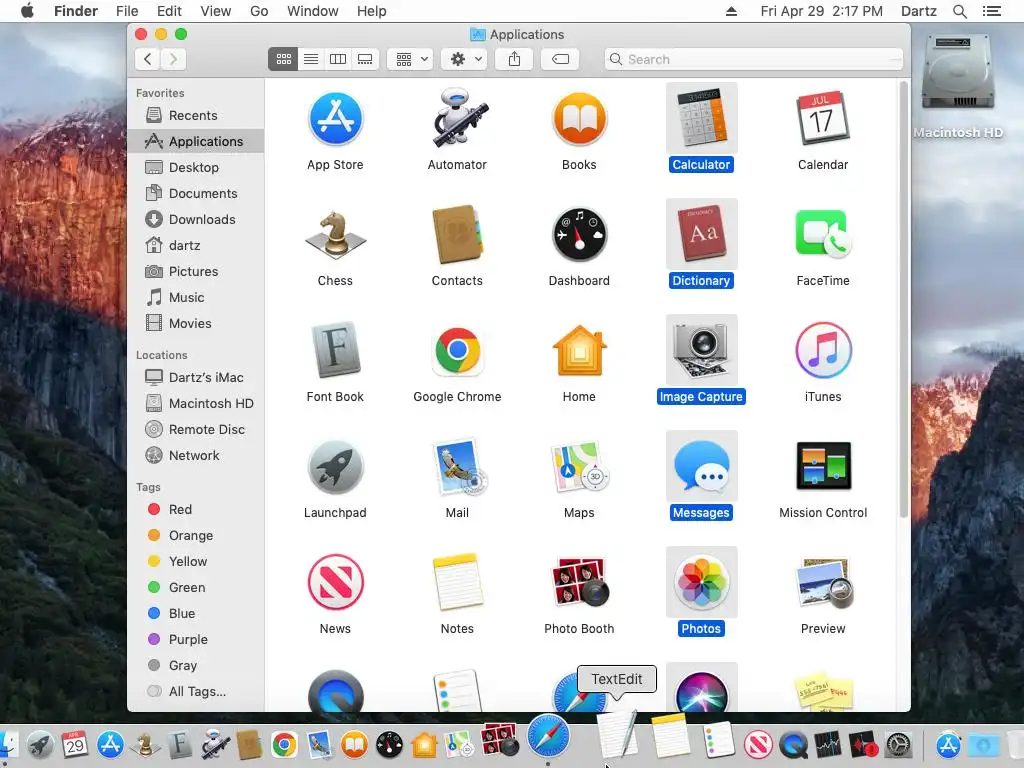Select the FaceTime app icon

click(x=823, y=234)
